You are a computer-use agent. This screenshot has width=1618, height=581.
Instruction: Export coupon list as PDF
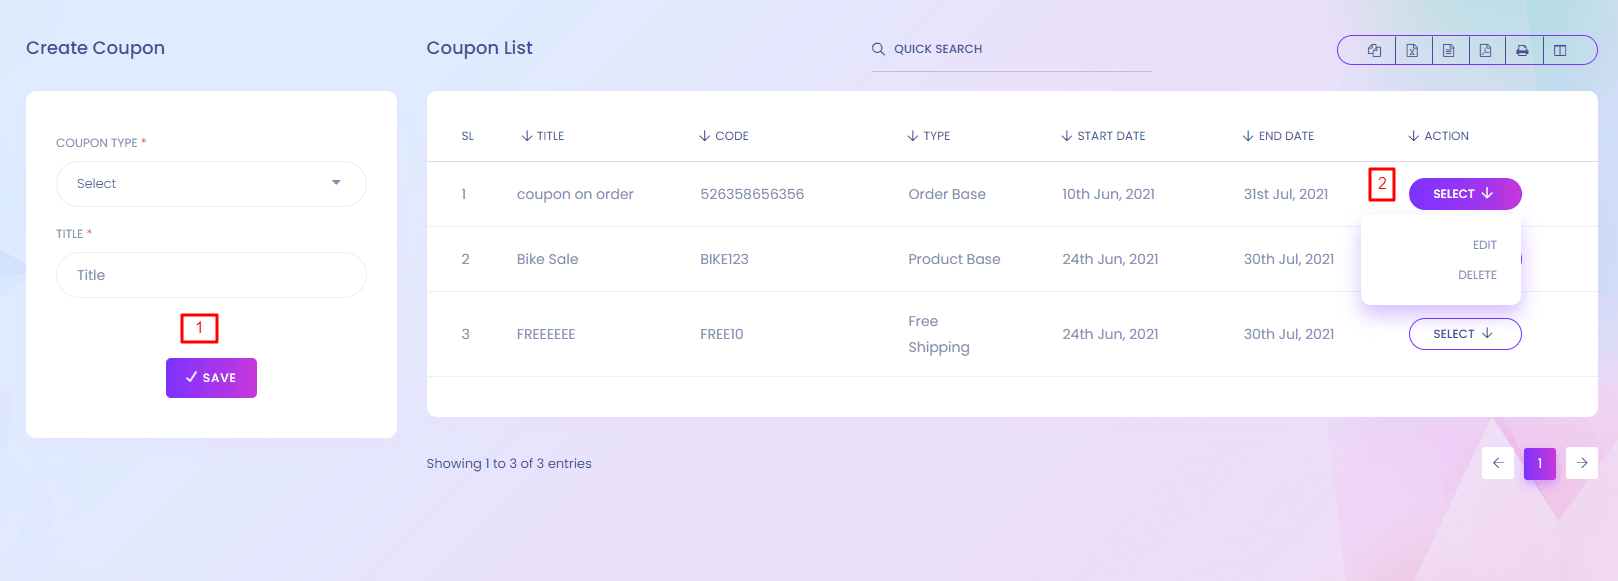(1486, 50)
